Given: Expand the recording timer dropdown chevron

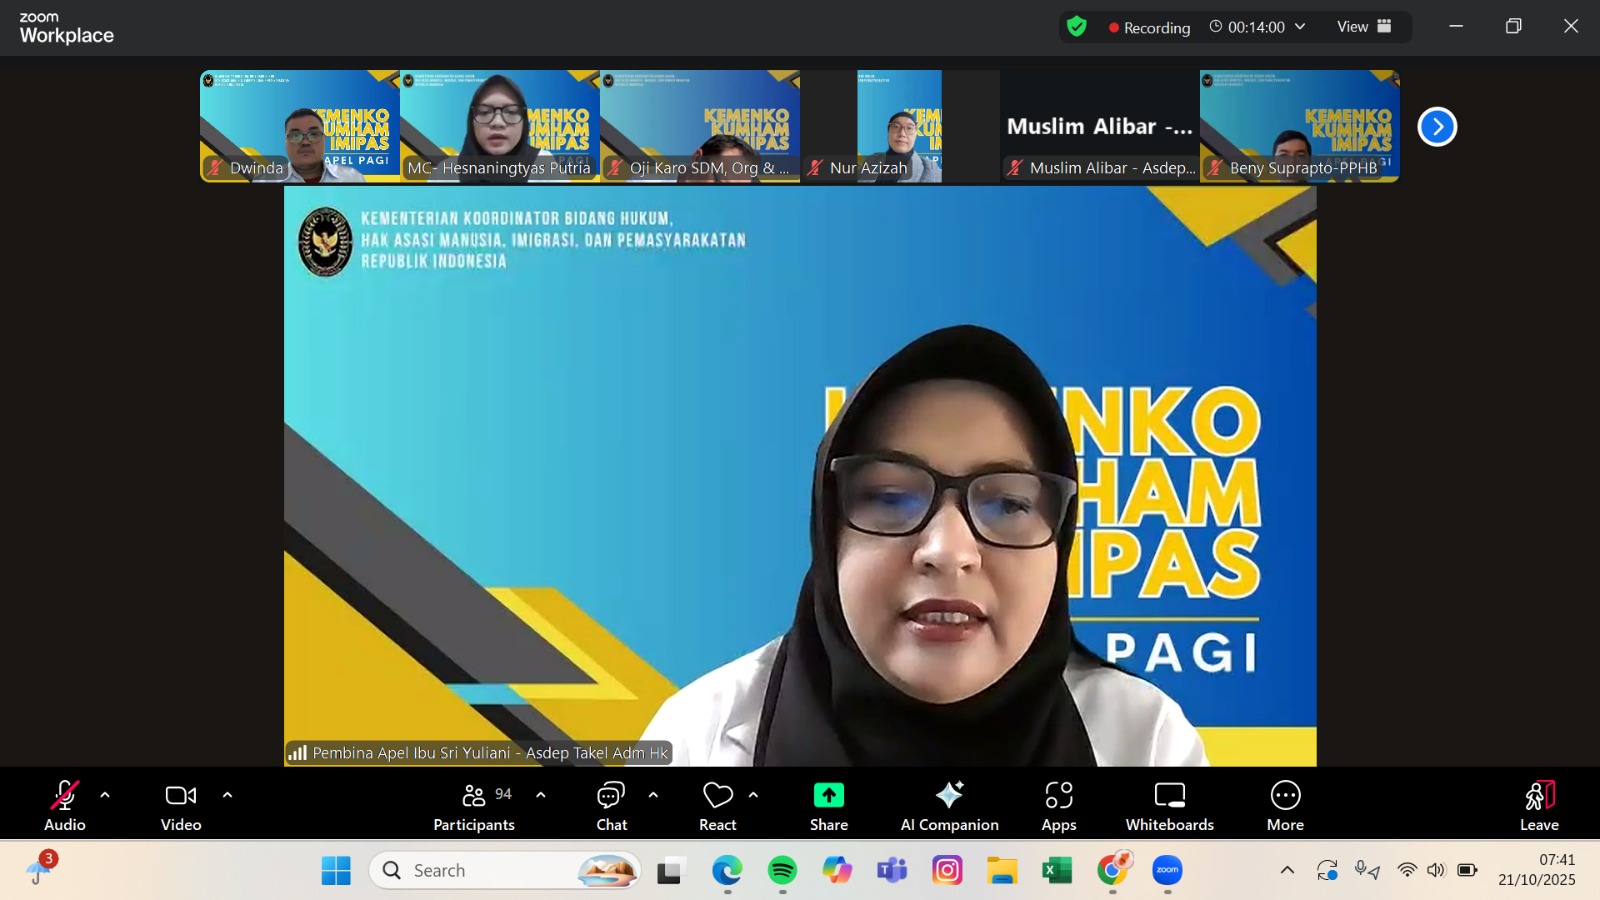Looking at the screenshot, I should pos(1300,27).
